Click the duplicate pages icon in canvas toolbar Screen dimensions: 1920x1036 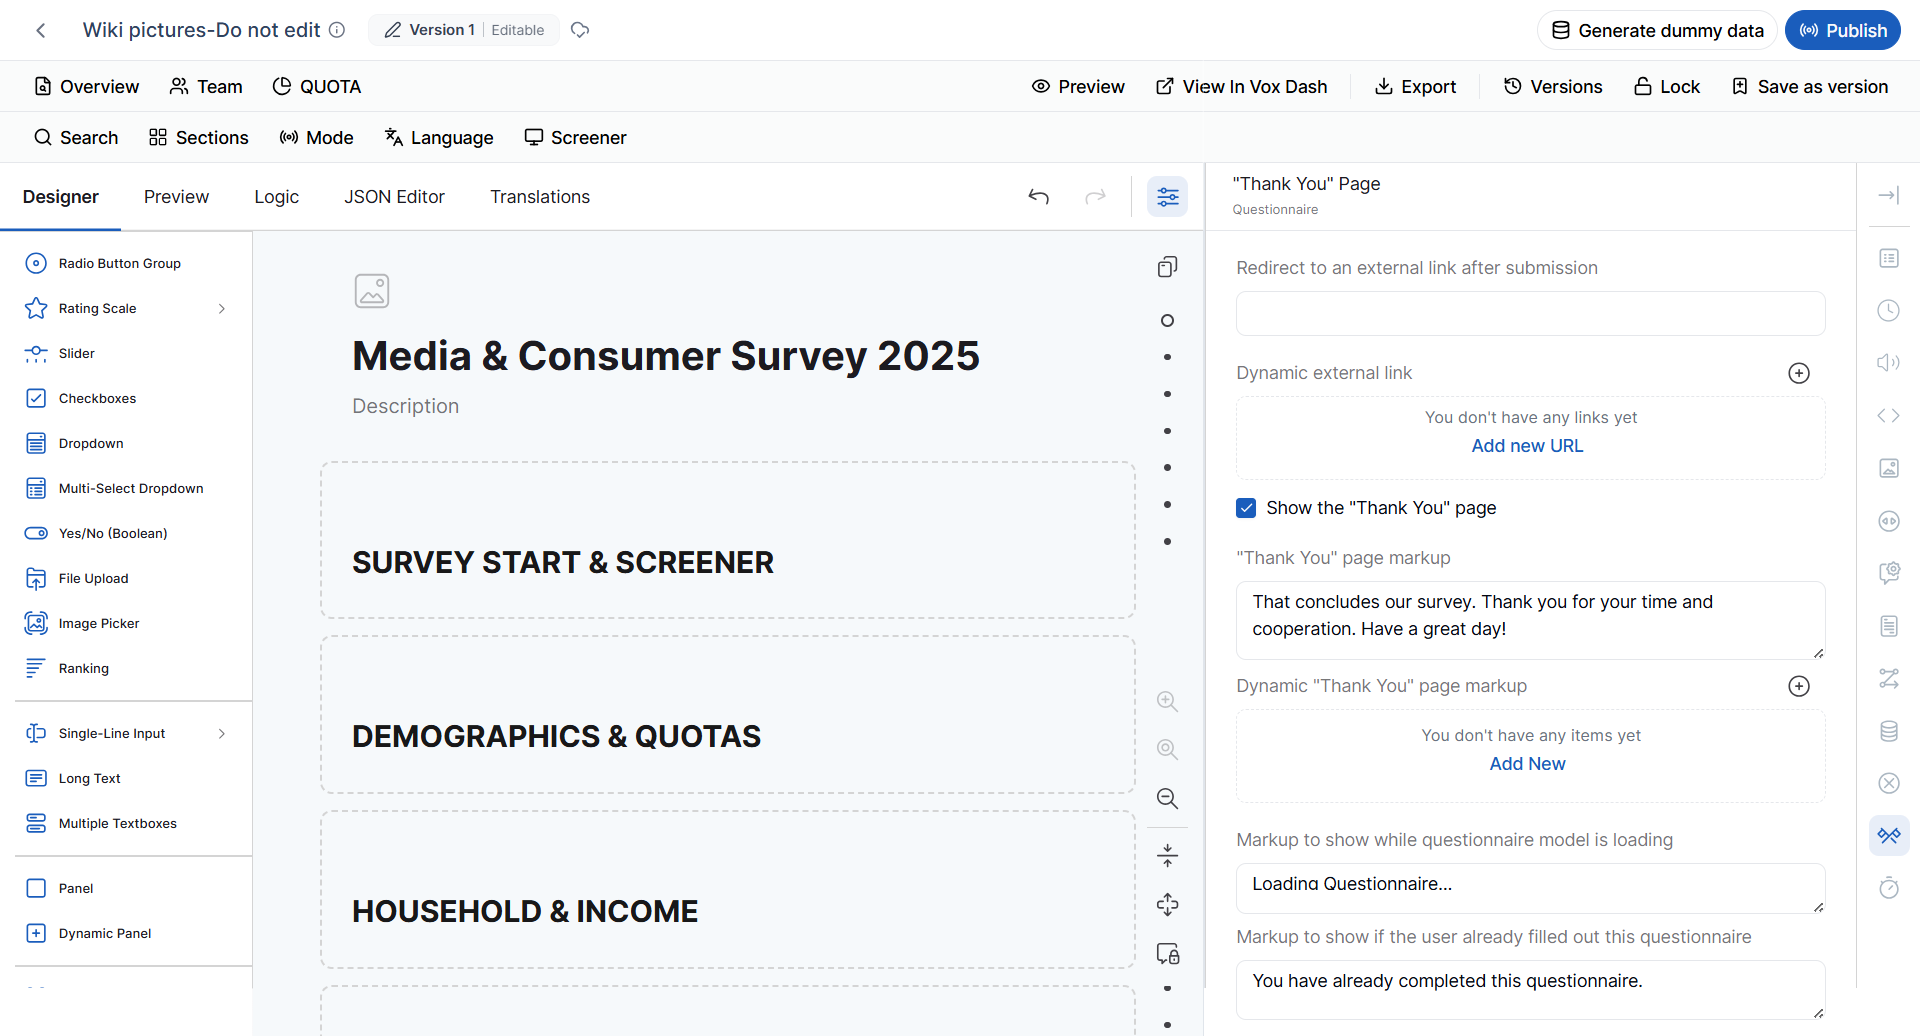(1167, 267)
